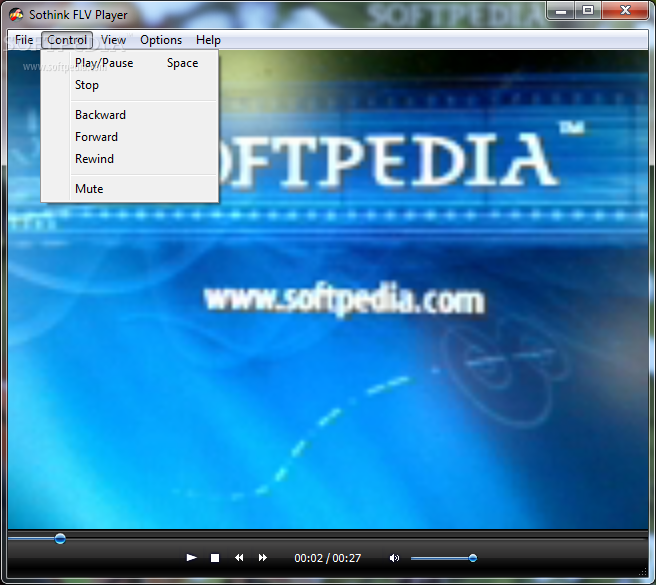Click the fast-forward double-arrow icon
The width and height of the screenshot is (656, 585).
[x=263, y=558]
